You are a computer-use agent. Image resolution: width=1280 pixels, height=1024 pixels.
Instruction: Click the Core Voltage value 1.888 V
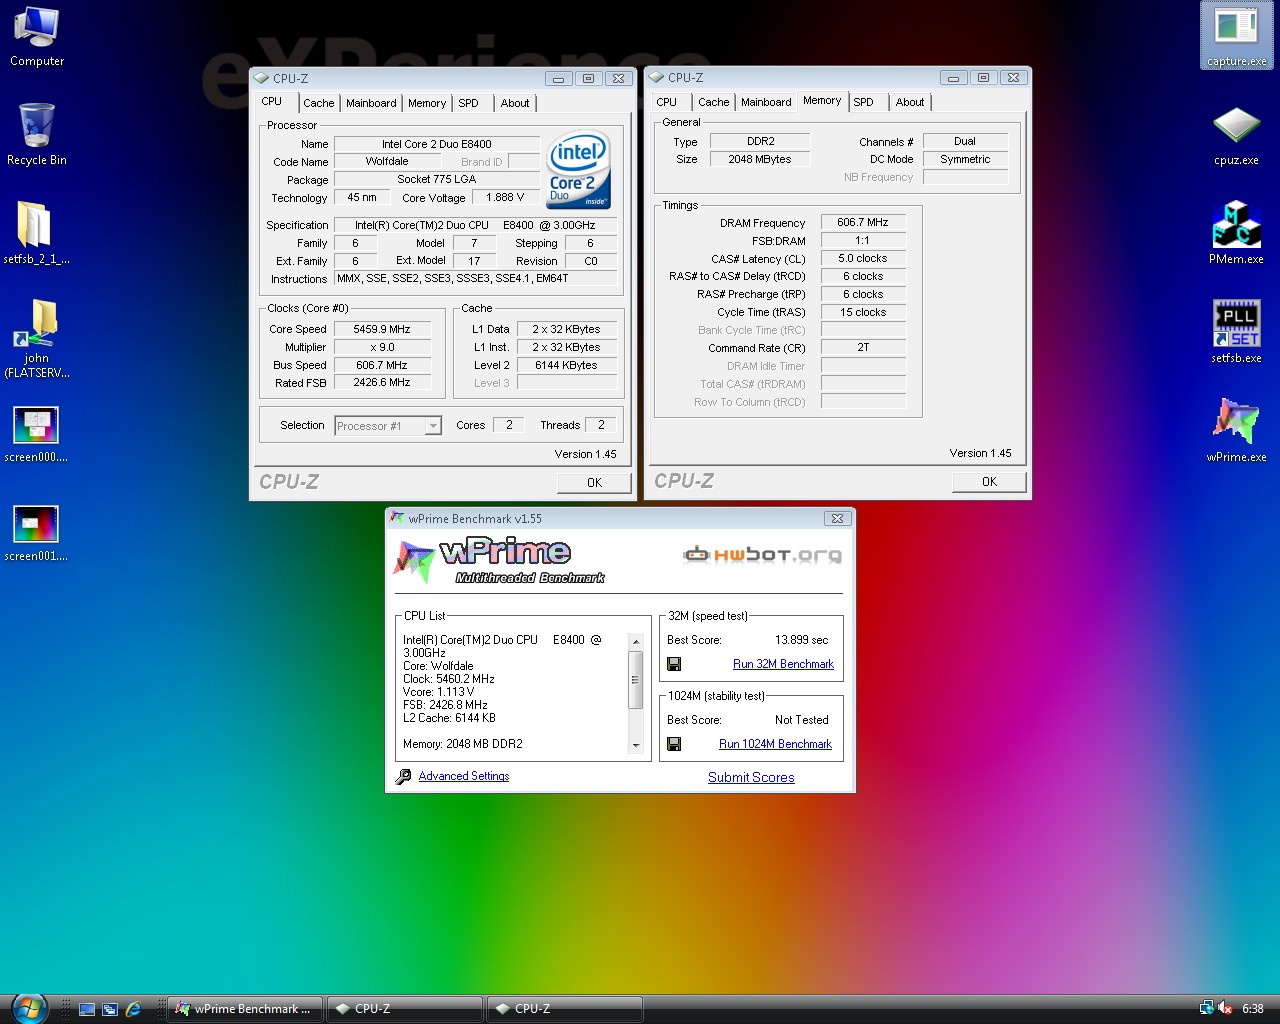click(x=506, y=197)
